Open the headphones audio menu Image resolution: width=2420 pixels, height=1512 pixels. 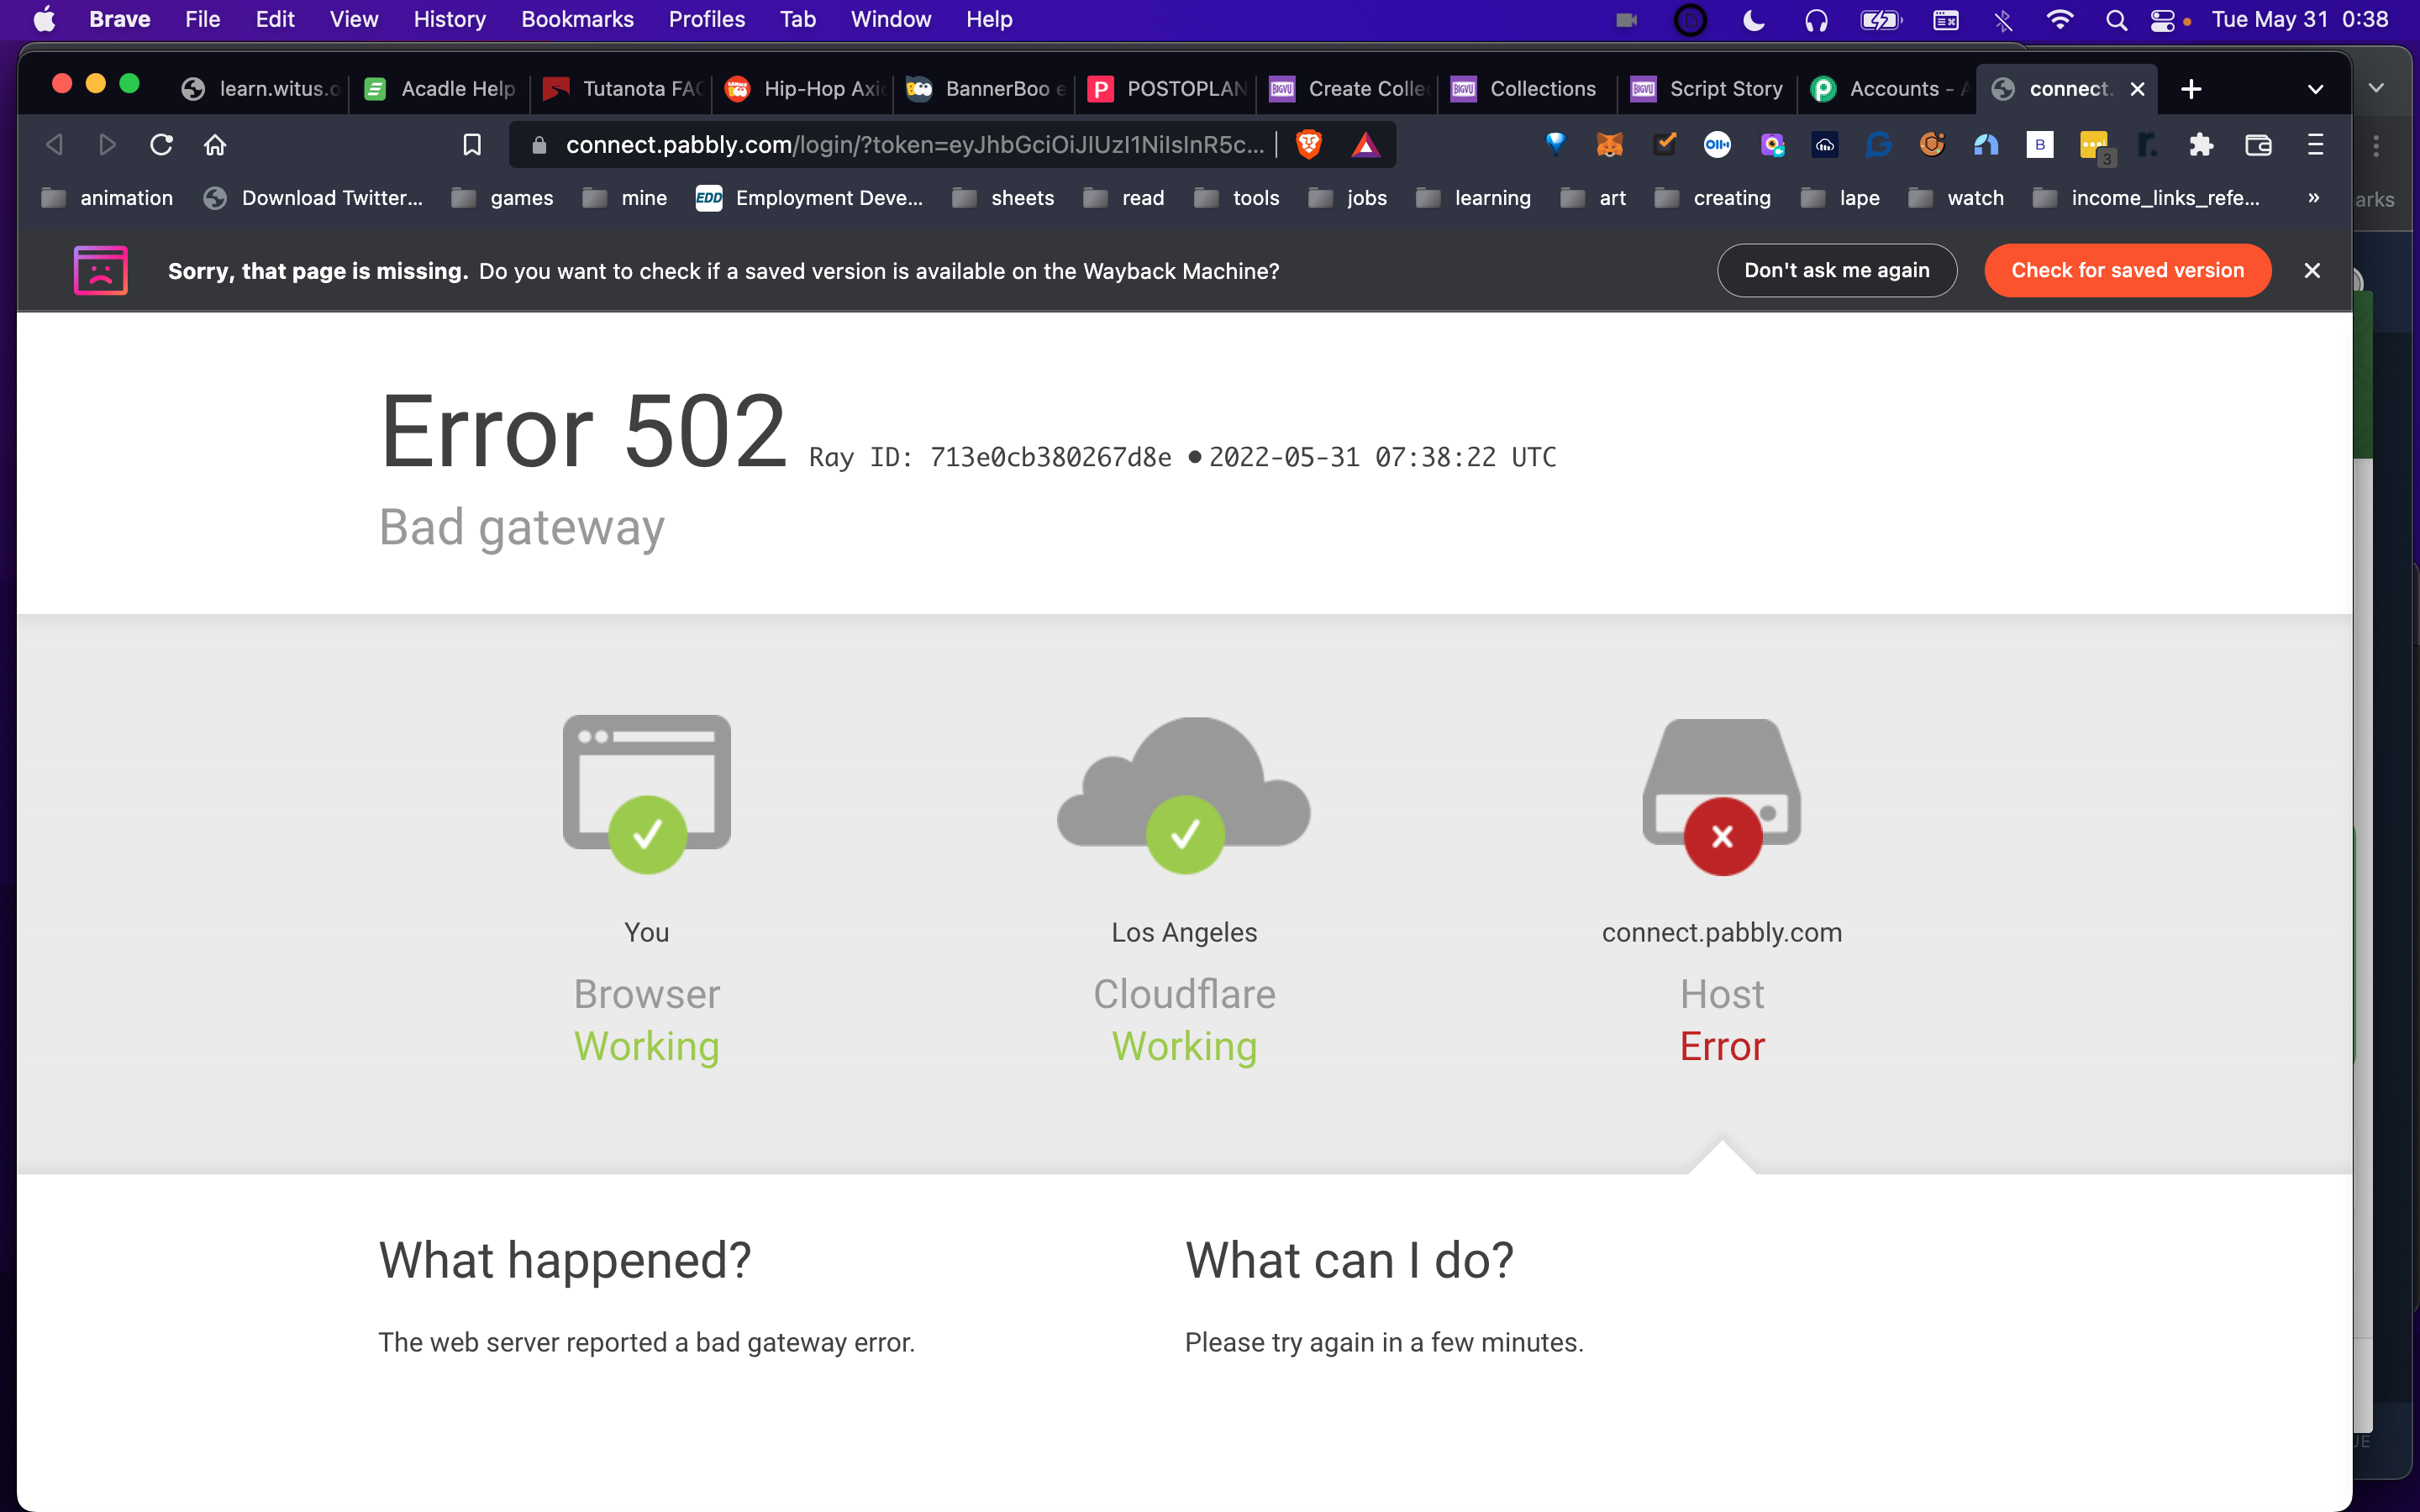coord(1816,20)
